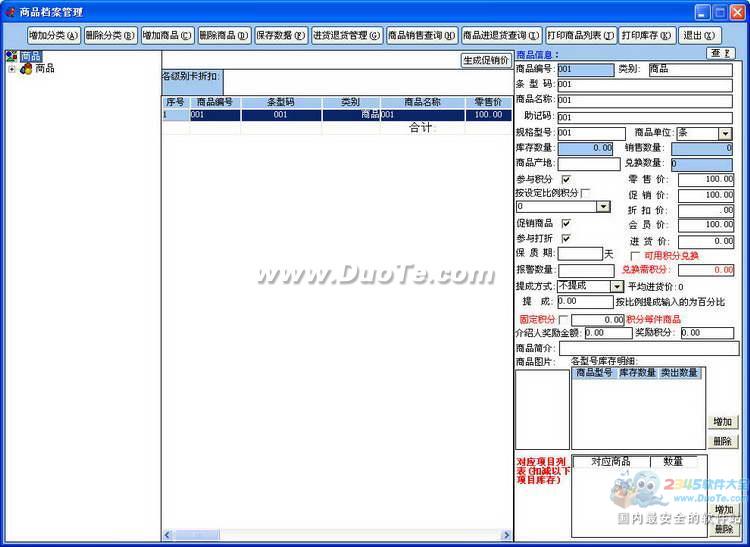
Task: Click the 查 button beside 商品信息
Action: tap(720, 53)
